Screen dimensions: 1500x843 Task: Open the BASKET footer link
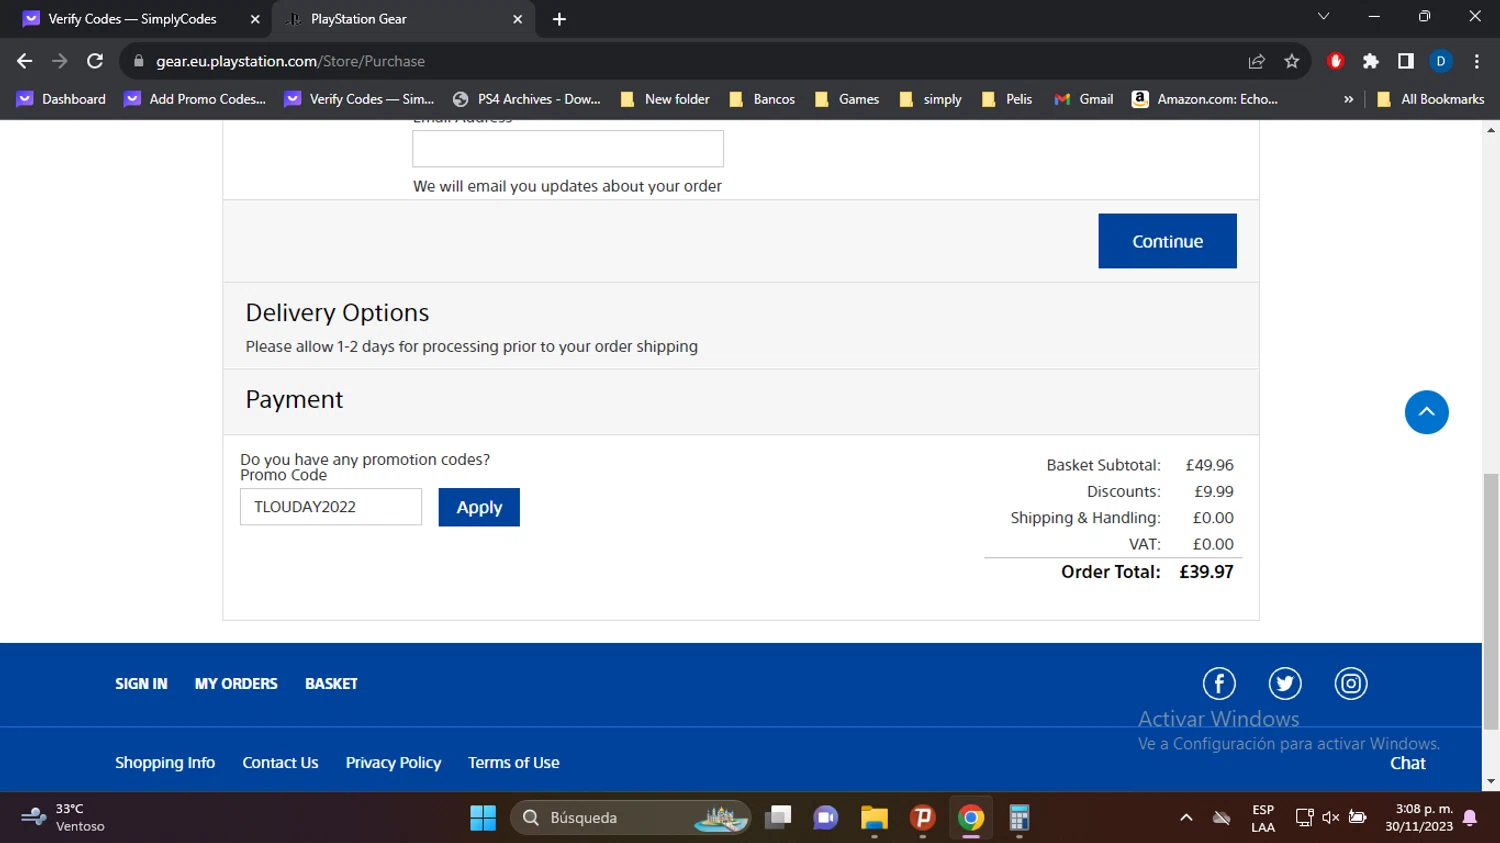331,684
